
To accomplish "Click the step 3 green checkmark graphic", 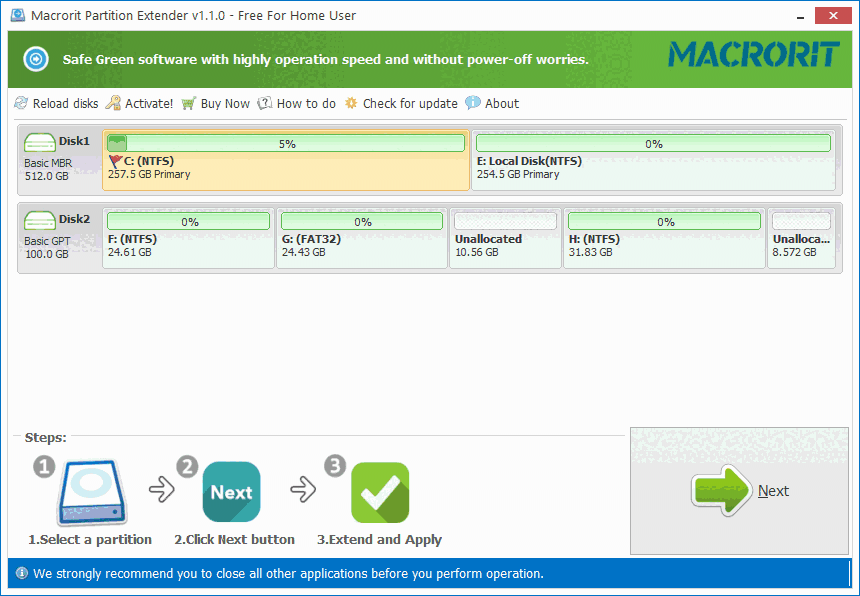I will [x=380, y=491].
